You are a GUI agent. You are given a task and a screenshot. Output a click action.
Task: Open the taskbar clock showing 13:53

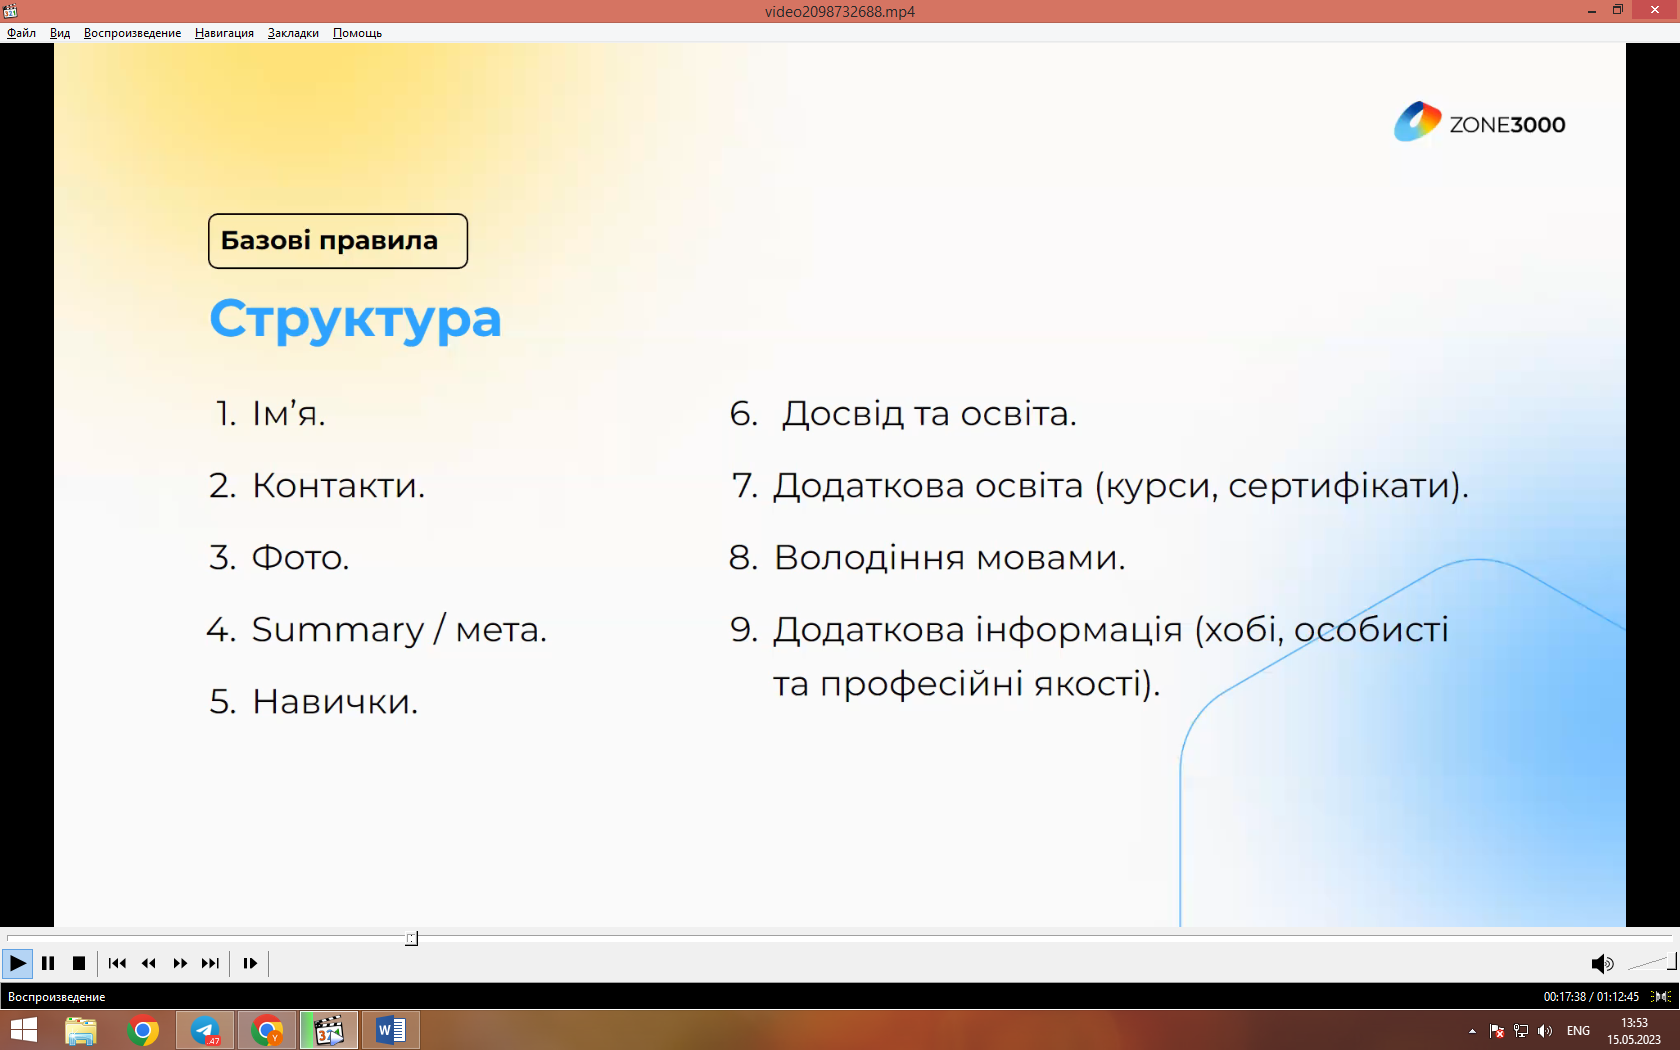pyautogui.click(x=1634, y=1031)
